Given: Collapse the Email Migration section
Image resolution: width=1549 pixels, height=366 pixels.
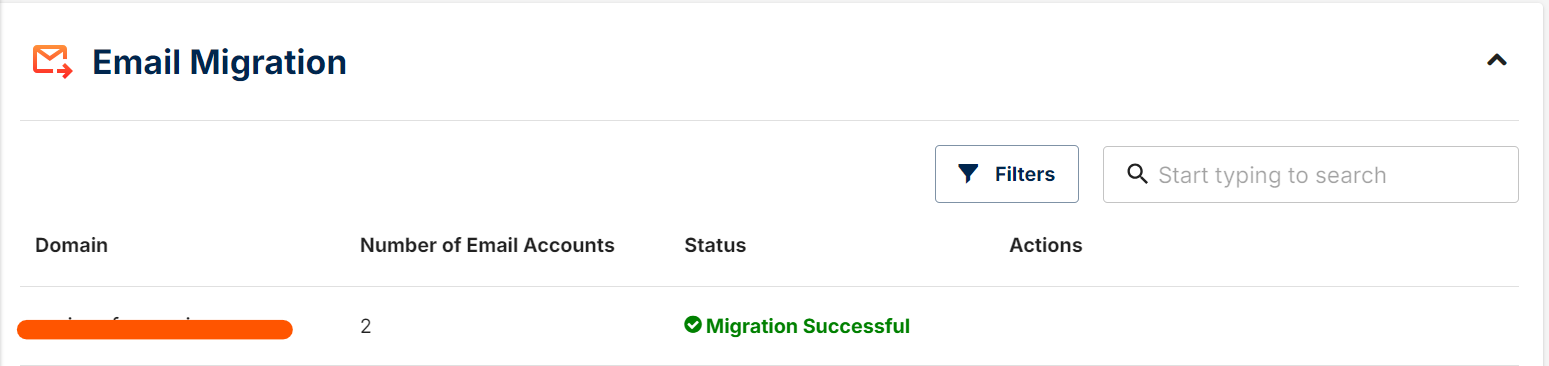Looking at the screenshot, I should coord(1496,60).
